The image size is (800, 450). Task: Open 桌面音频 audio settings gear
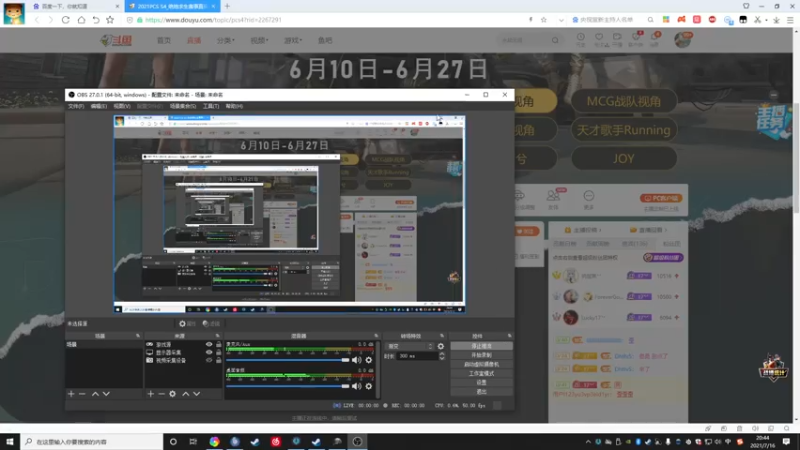click(x=368, y=386)
